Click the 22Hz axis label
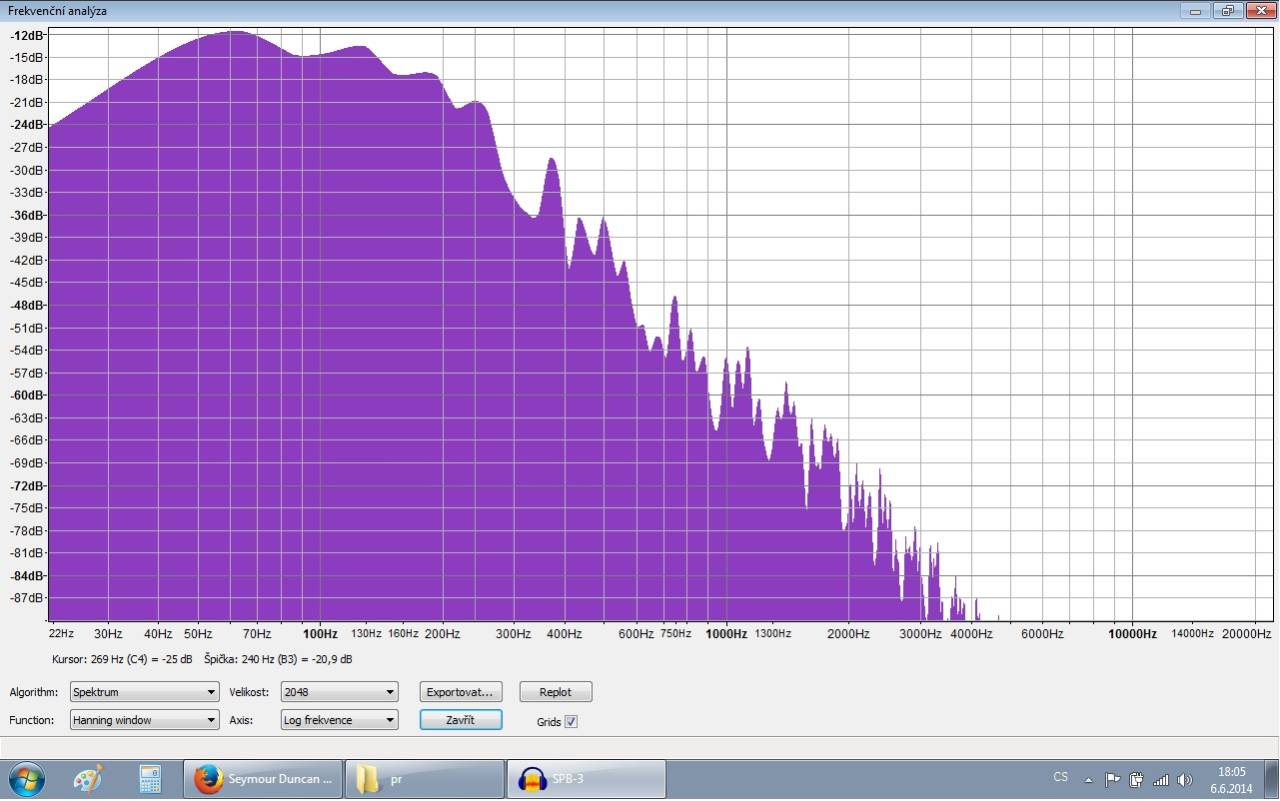1280x801 pixels. point(61,634)
